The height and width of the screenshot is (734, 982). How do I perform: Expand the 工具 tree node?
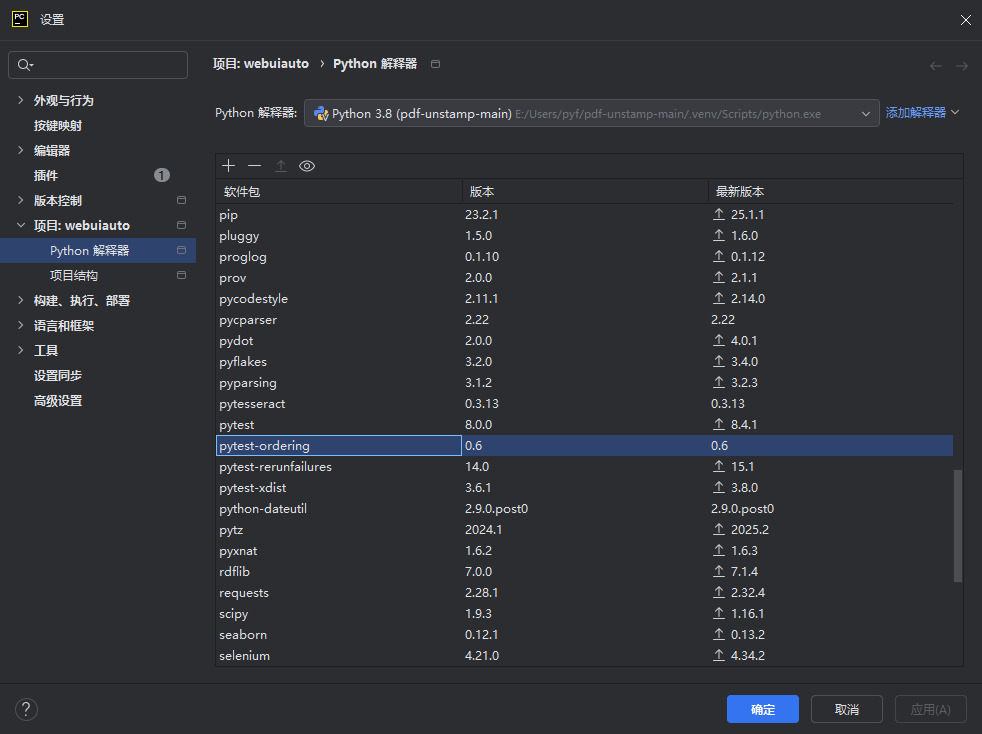click(21, 351)
